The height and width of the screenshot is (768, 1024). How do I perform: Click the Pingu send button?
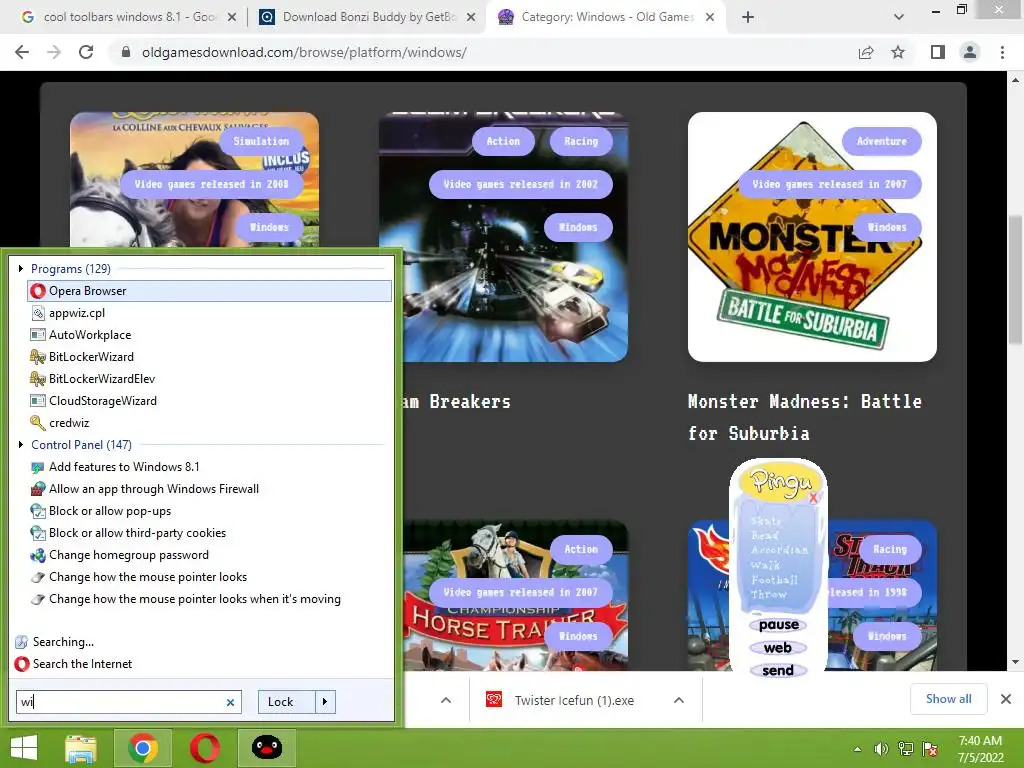778,670
